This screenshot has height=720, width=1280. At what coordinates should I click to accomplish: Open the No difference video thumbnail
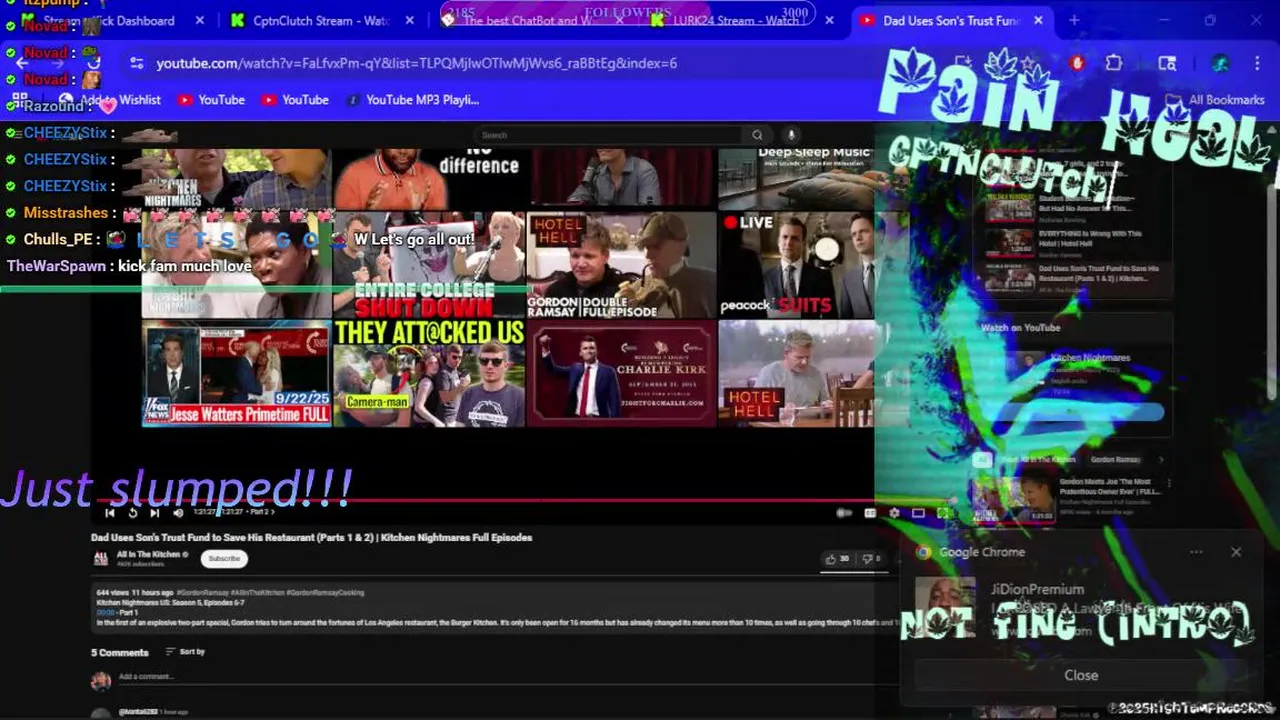(429, 178)
